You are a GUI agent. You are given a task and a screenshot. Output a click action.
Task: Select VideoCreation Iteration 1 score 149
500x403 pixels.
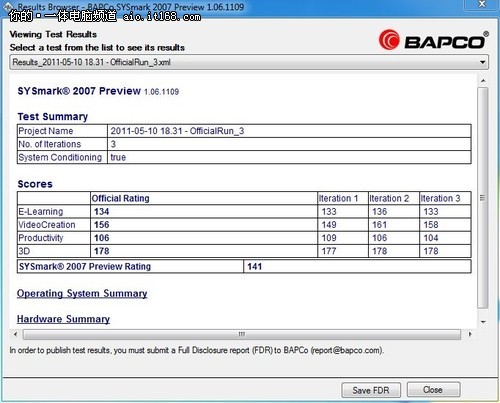click(x=329, y=225)
